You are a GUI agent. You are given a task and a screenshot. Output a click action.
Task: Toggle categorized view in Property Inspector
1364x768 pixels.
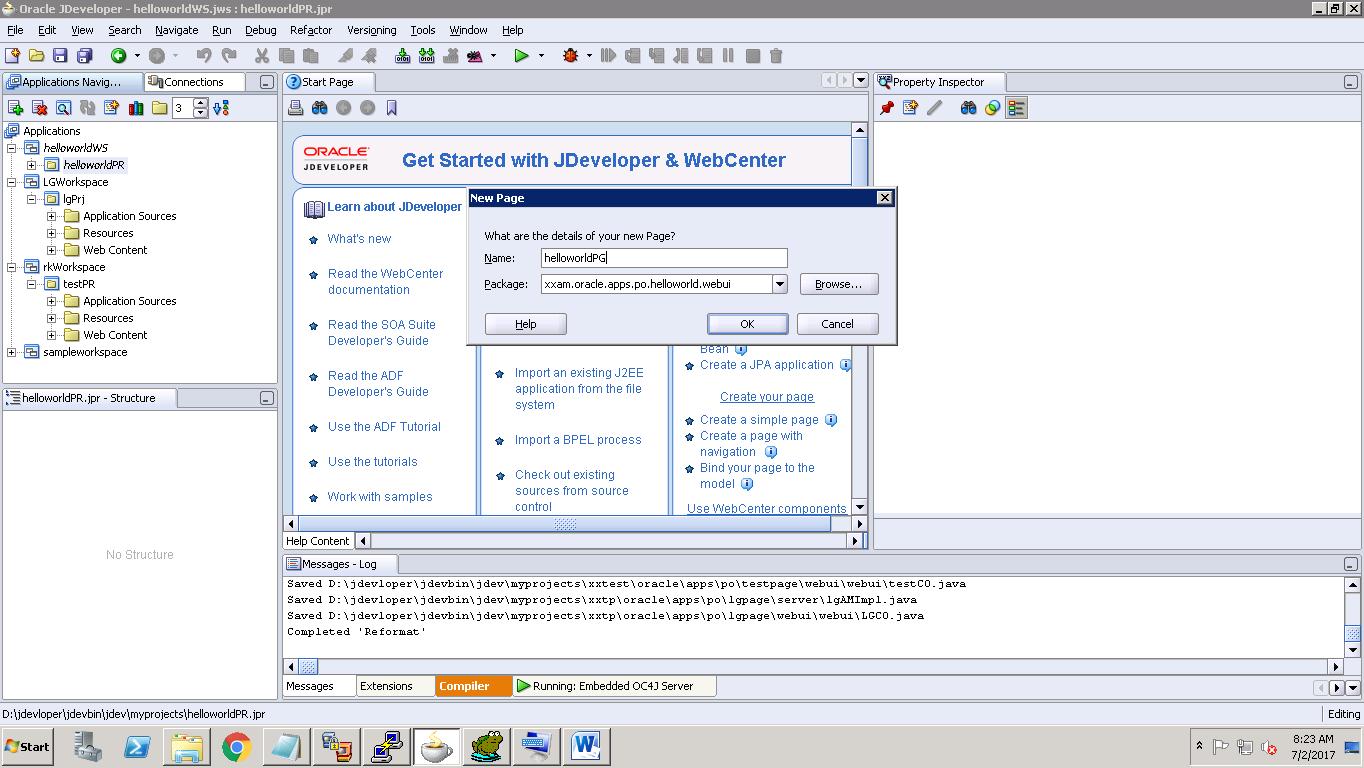click(1016, 107)
